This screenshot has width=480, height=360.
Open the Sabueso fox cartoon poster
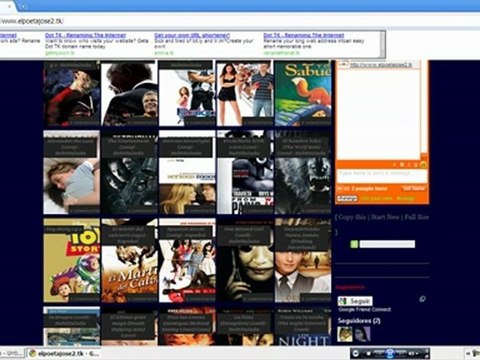click(303, 93)
